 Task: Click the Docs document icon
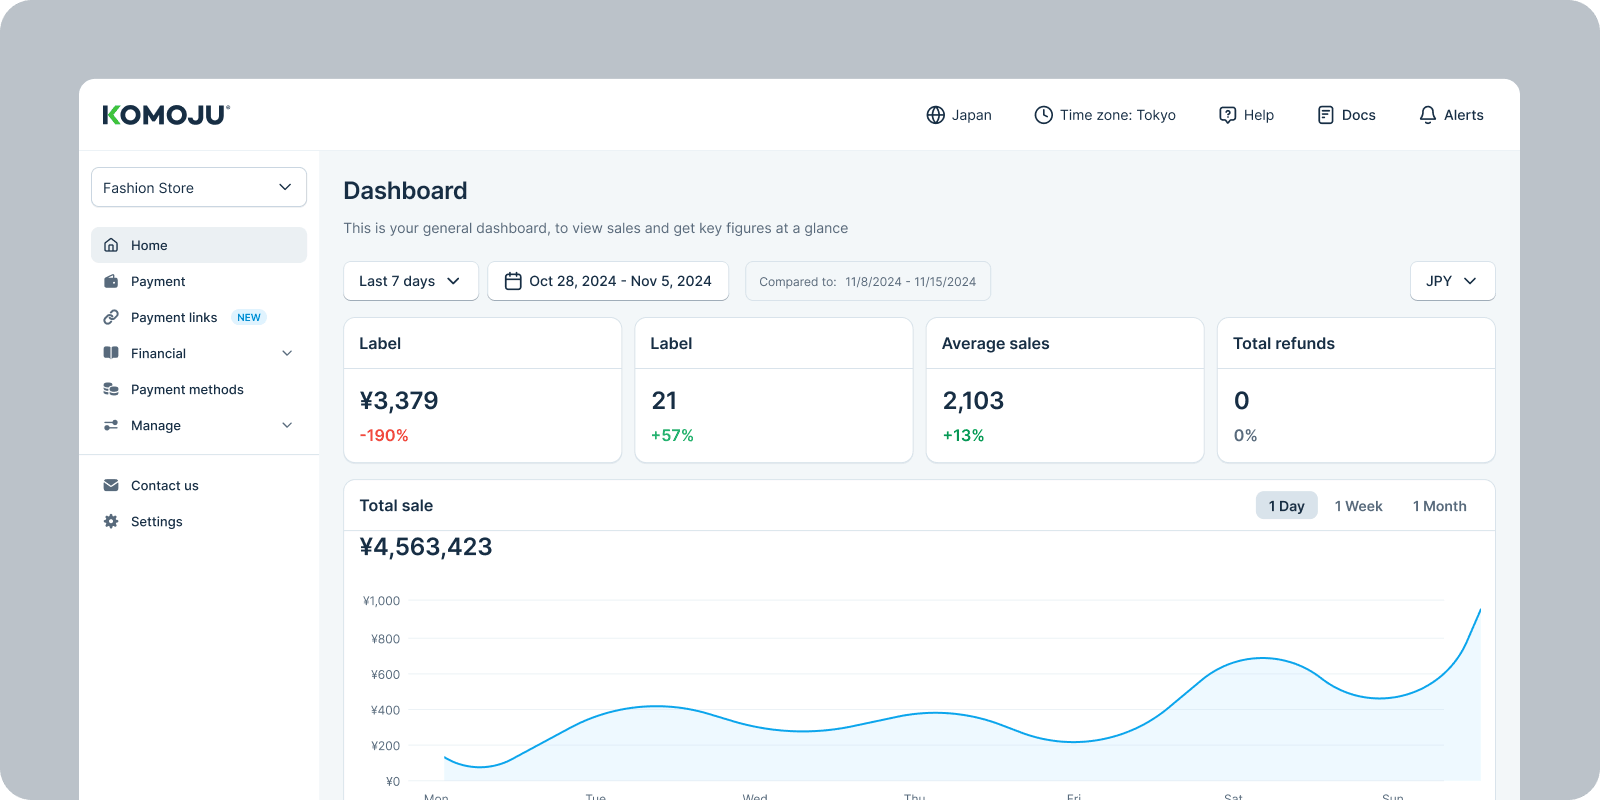coord(1325,115)
